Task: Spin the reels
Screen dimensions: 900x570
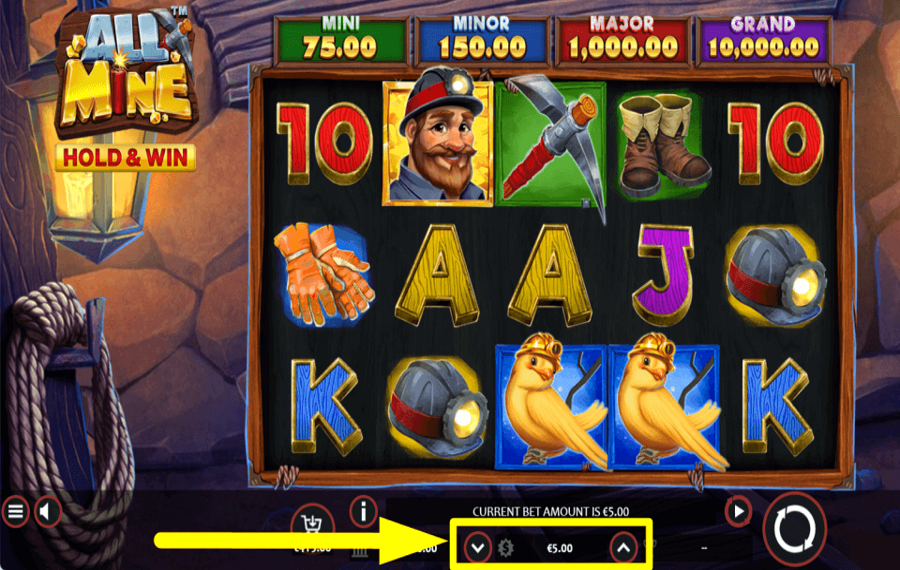Action: tap(794, 529)
